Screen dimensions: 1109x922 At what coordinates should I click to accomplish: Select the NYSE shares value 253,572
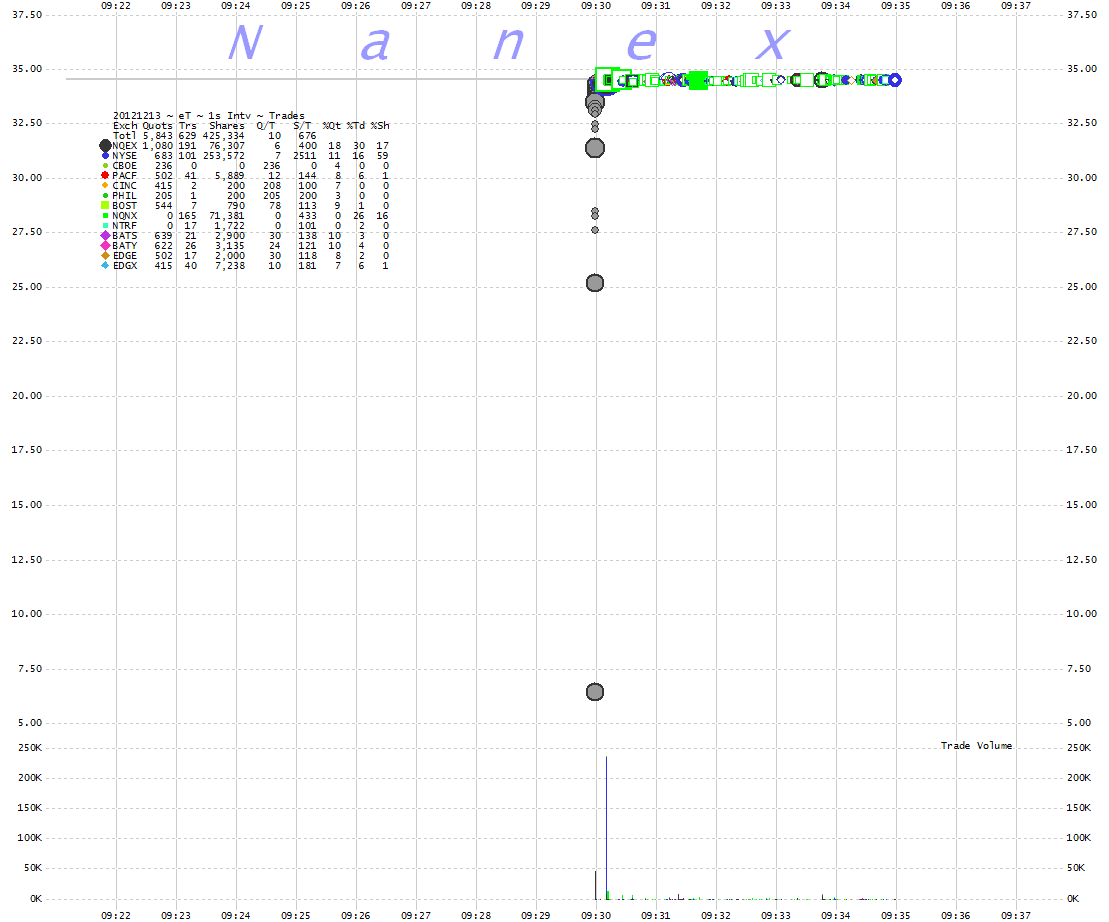pyautogui.click(x=223, y=156)
